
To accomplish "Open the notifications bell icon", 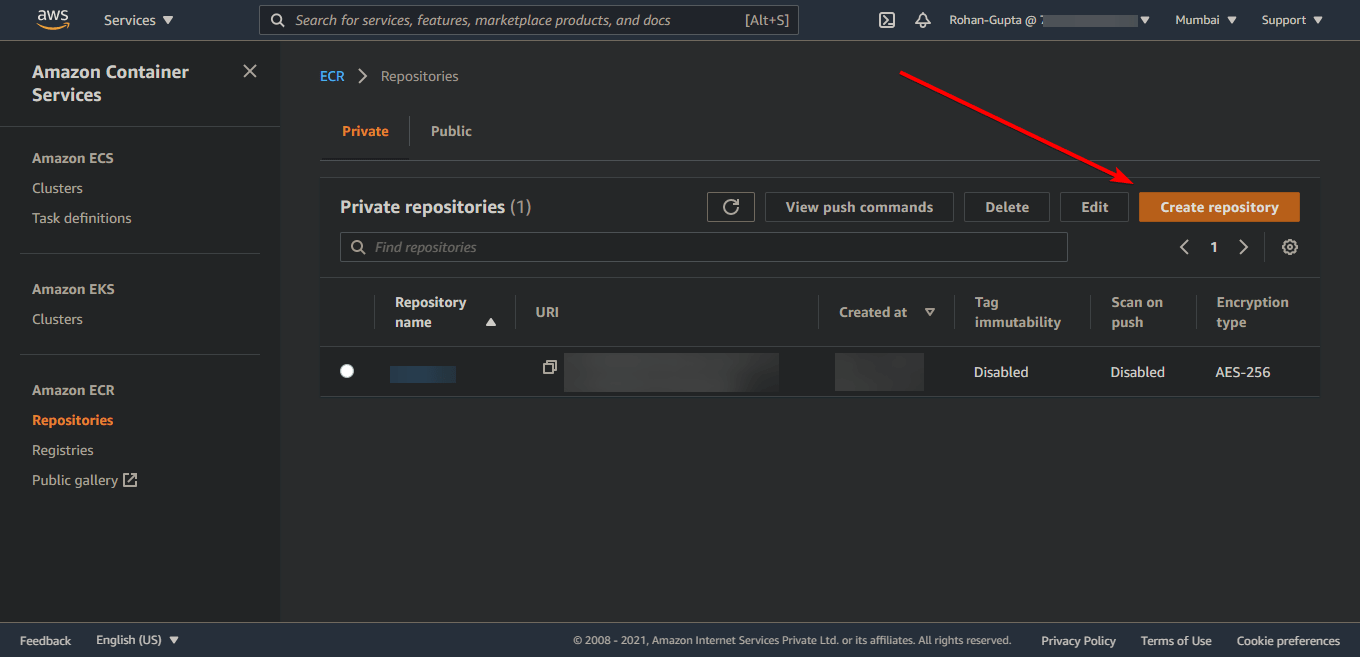I will tap(923, 20).
